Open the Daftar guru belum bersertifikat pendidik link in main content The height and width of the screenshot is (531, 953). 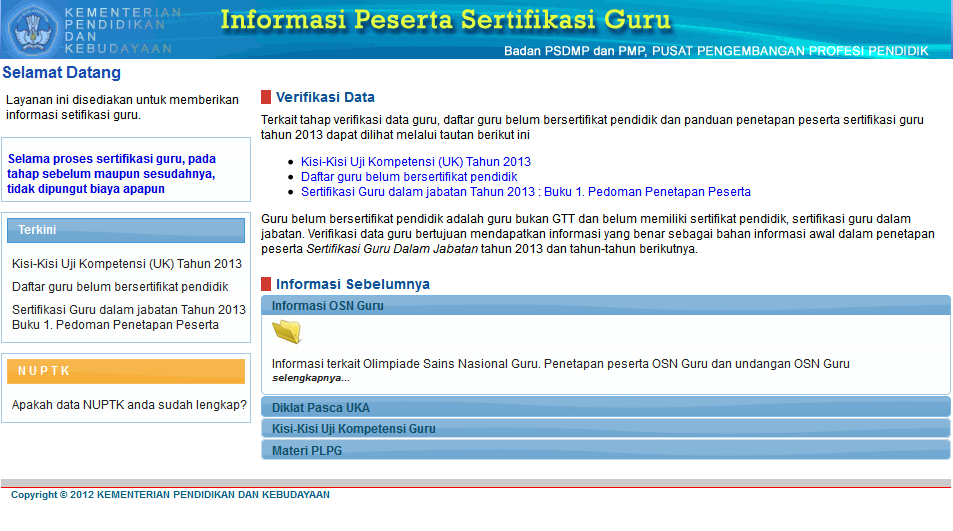409,177
